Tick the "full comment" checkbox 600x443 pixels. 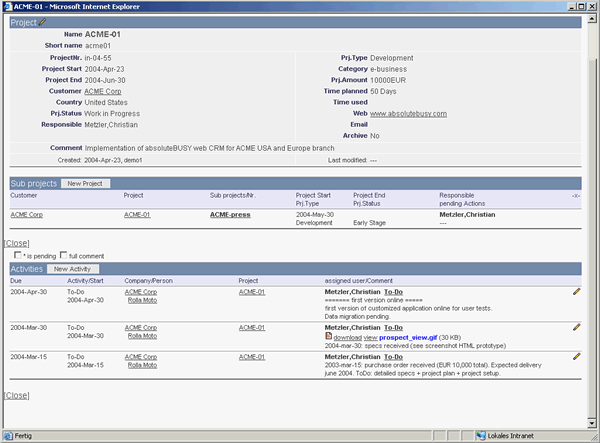coord(64,255)
